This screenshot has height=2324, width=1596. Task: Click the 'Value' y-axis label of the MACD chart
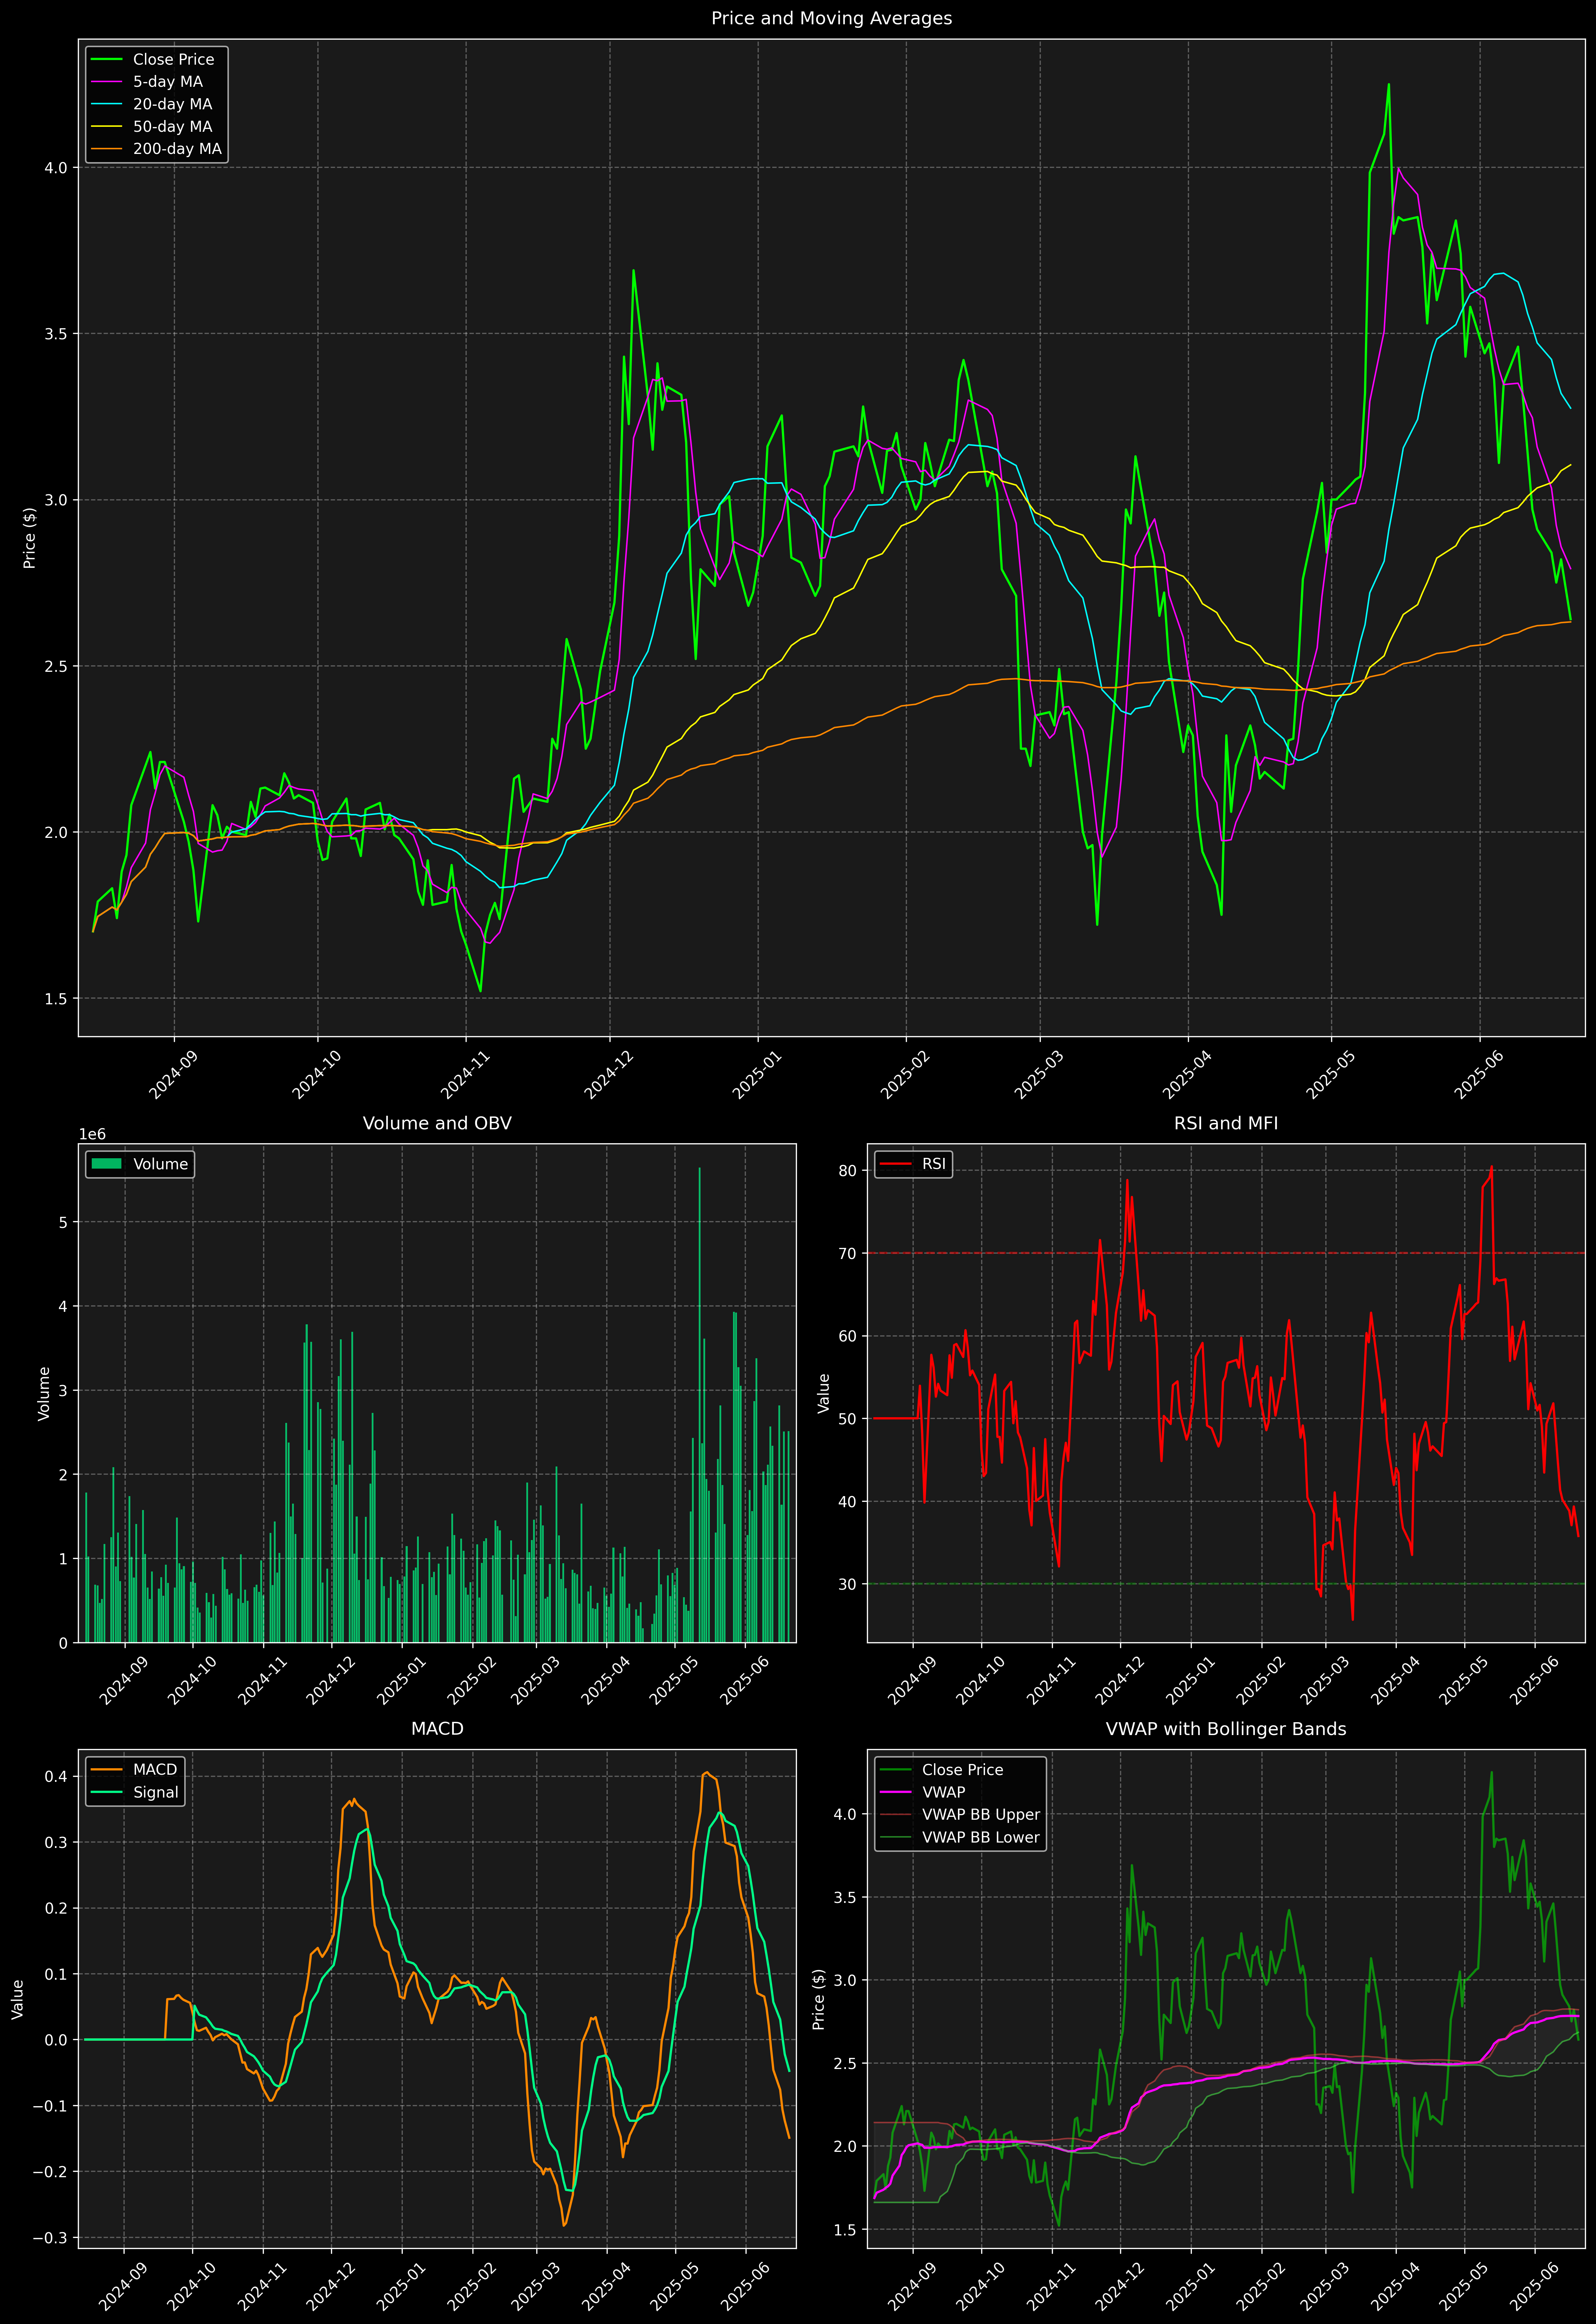pos(17,1999)
